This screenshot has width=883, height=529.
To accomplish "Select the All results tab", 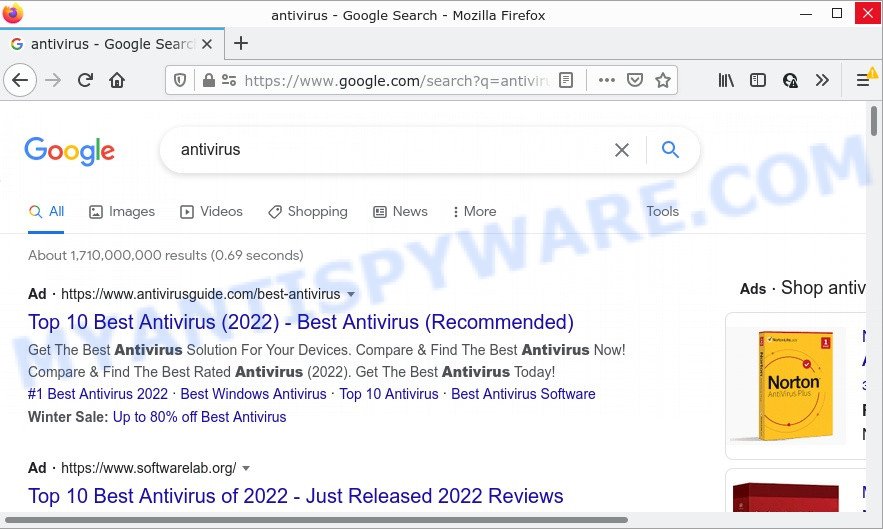I will tap(46, 212).
